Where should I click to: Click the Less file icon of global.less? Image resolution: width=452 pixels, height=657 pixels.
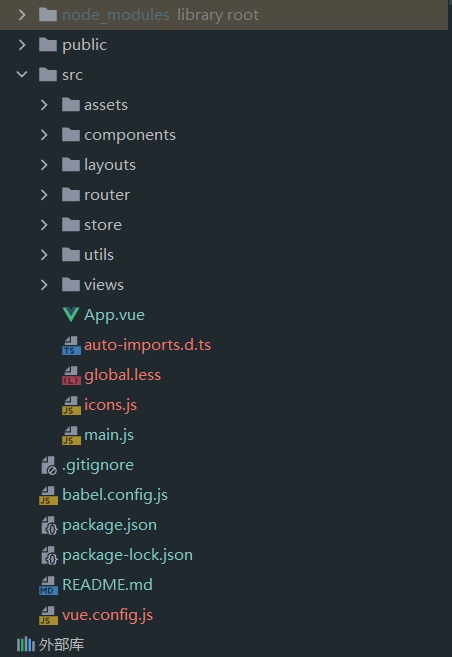(71, 375)
